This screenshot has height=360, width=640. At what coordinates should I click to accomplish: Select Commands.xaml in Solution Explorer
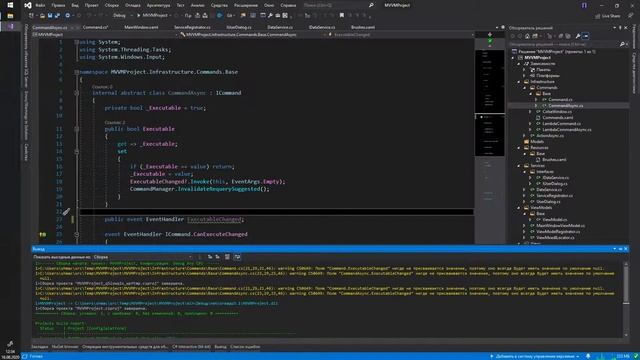pyautogui.click(x=558, y=118)
